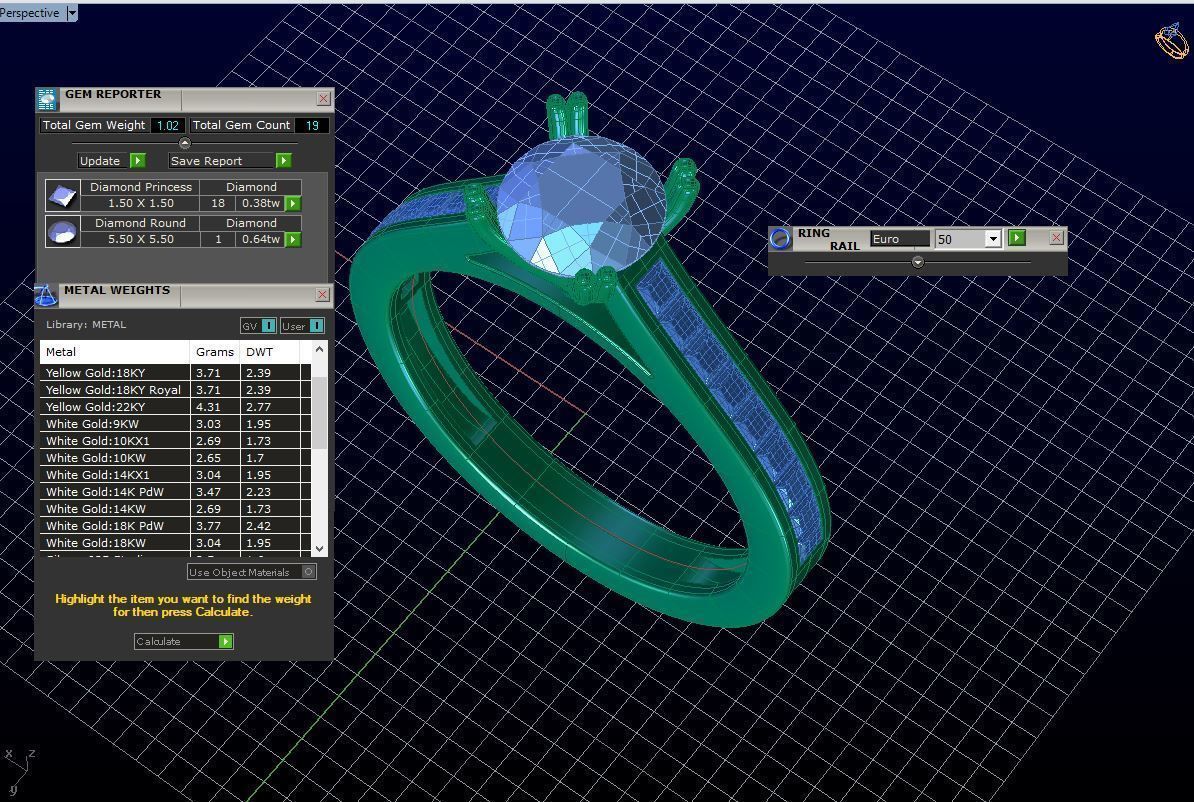The width and height of the screenshot is (1194, 802).
Task: Click the green arrow next to Update
Action: pos(137,161)
